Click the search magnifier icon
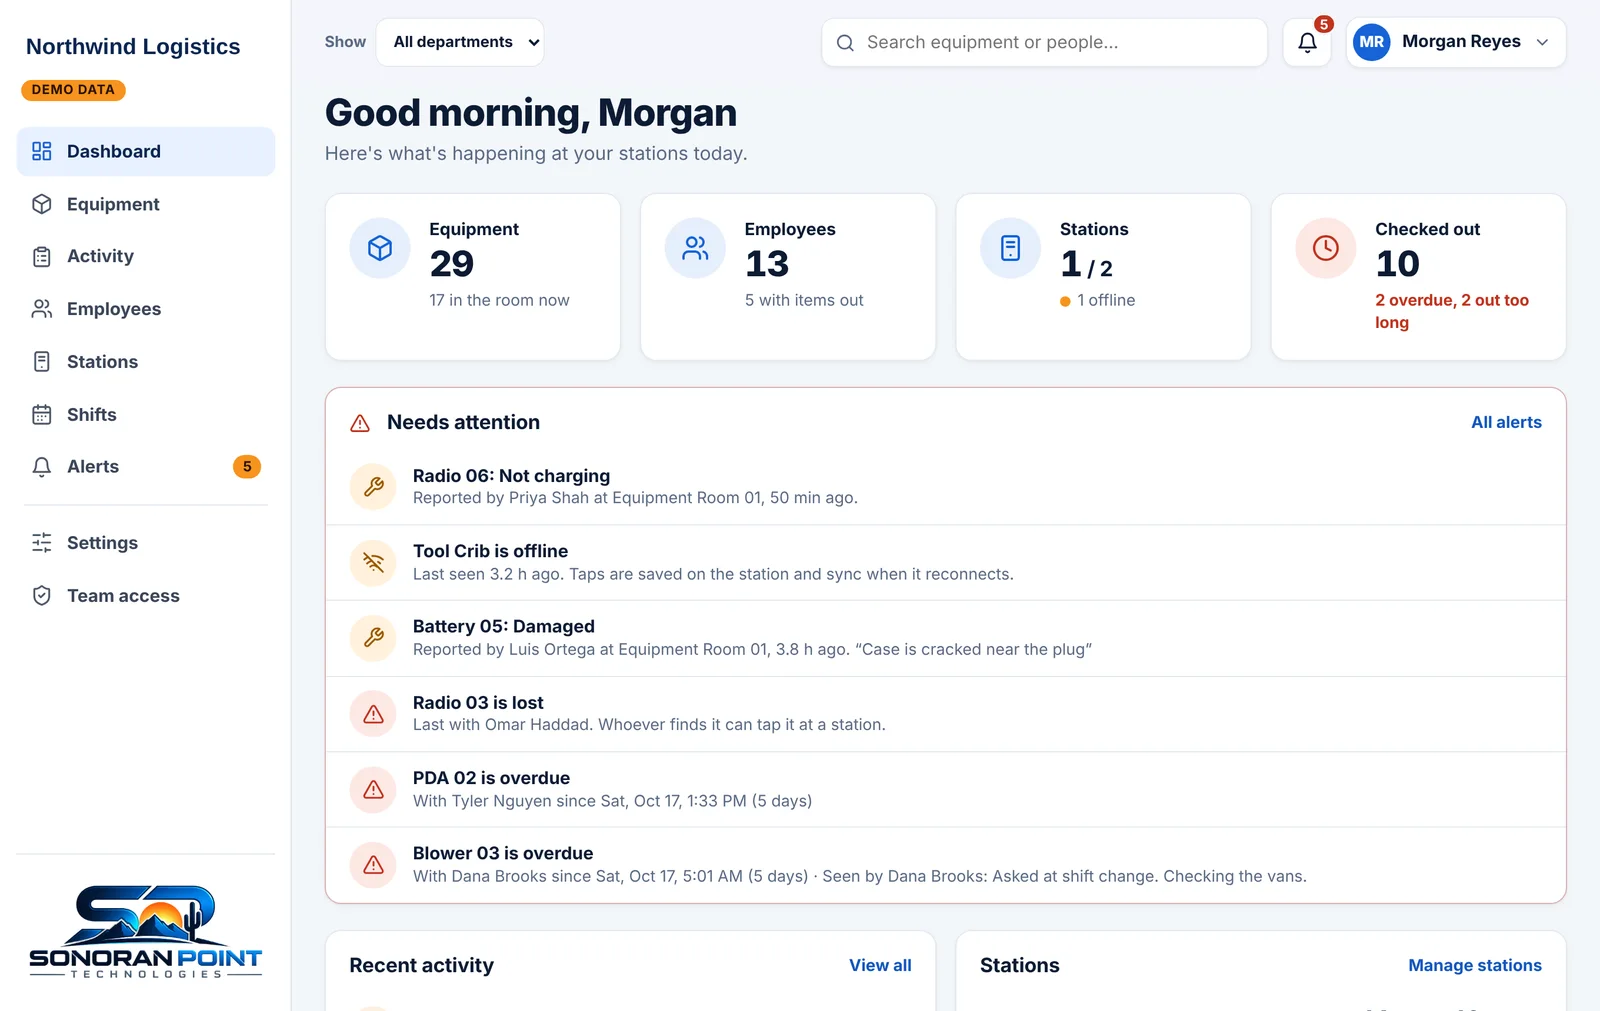This screenshot has width=1600, height=1011. (845, 43)
